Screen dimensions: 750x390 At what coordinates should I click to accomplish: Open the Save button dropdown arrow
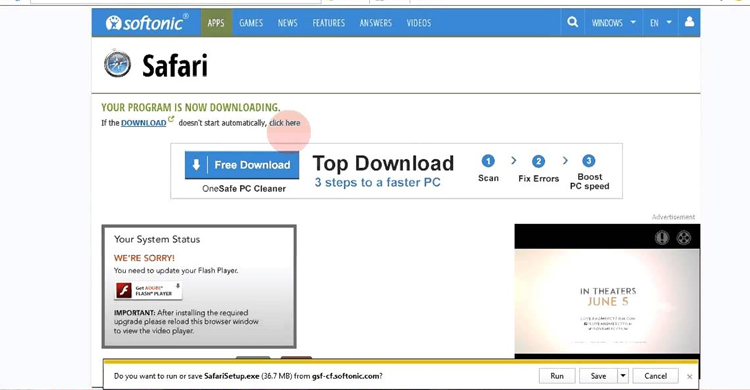623,376
